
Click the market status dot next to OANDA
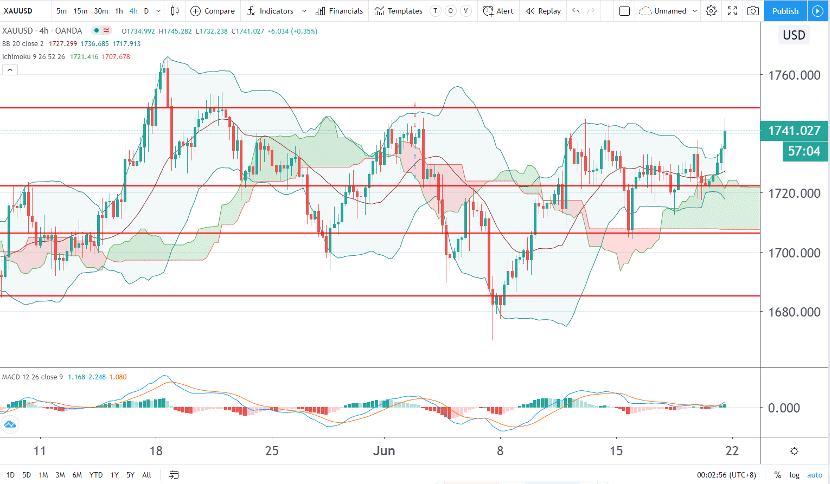click(96, 31)
